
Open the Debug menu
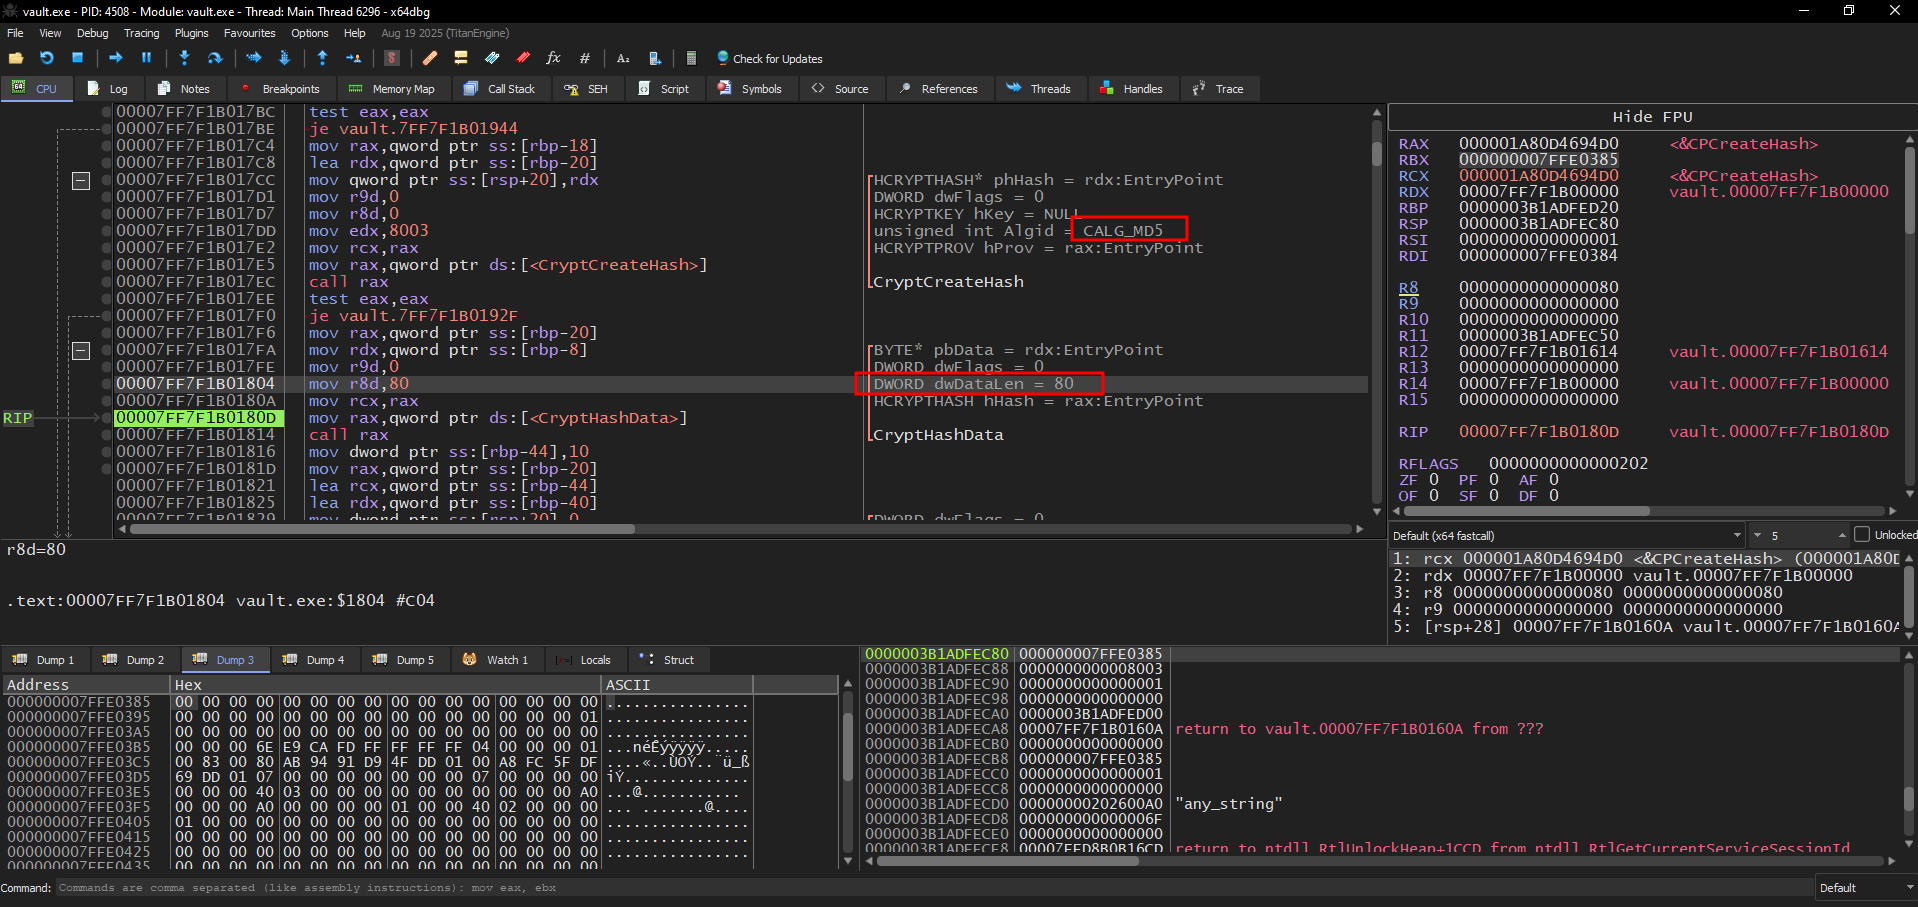click(x=92, y=33)
